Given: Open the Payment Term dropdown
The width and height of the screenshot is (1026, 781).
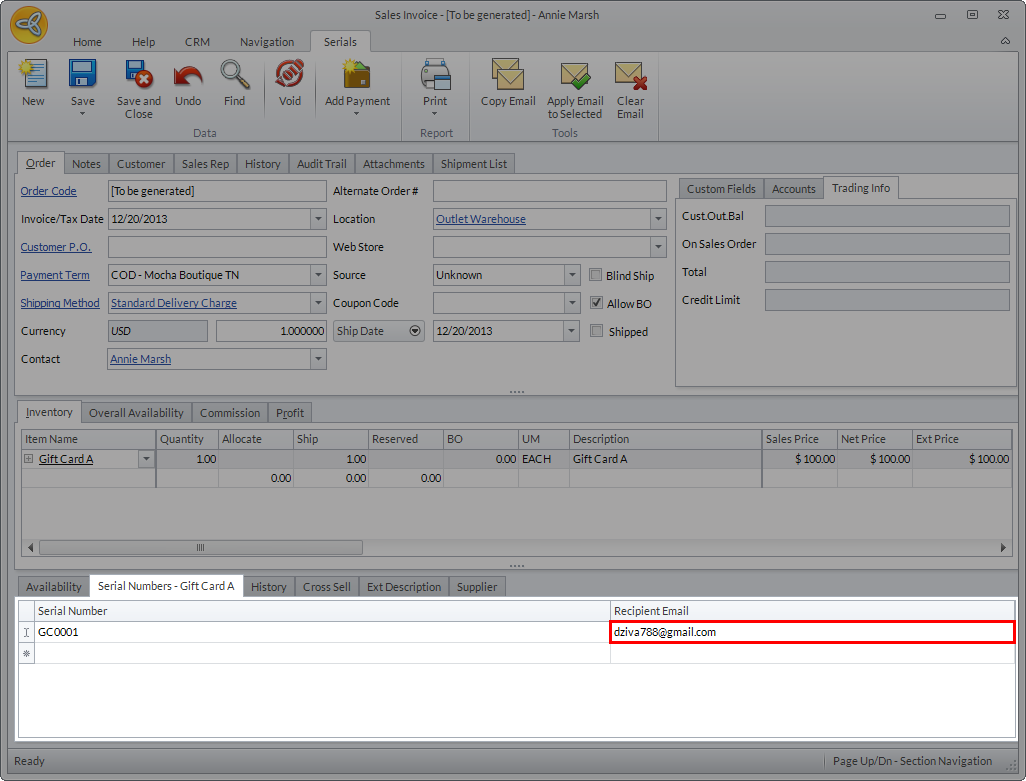Looking at the screenshot, I should point(318,275).
